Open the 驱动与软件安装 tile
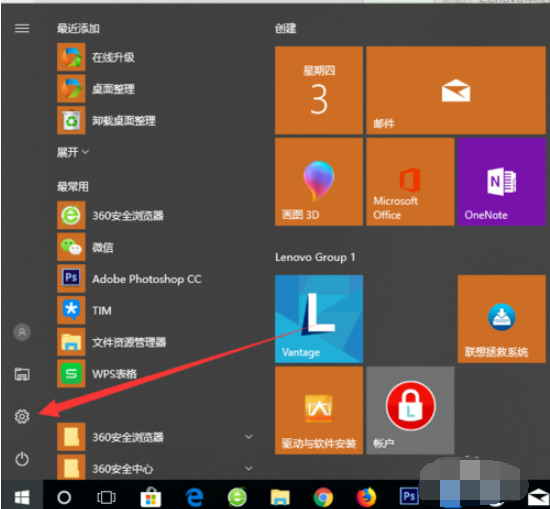 pyautogui.click(x=319, y=410)
